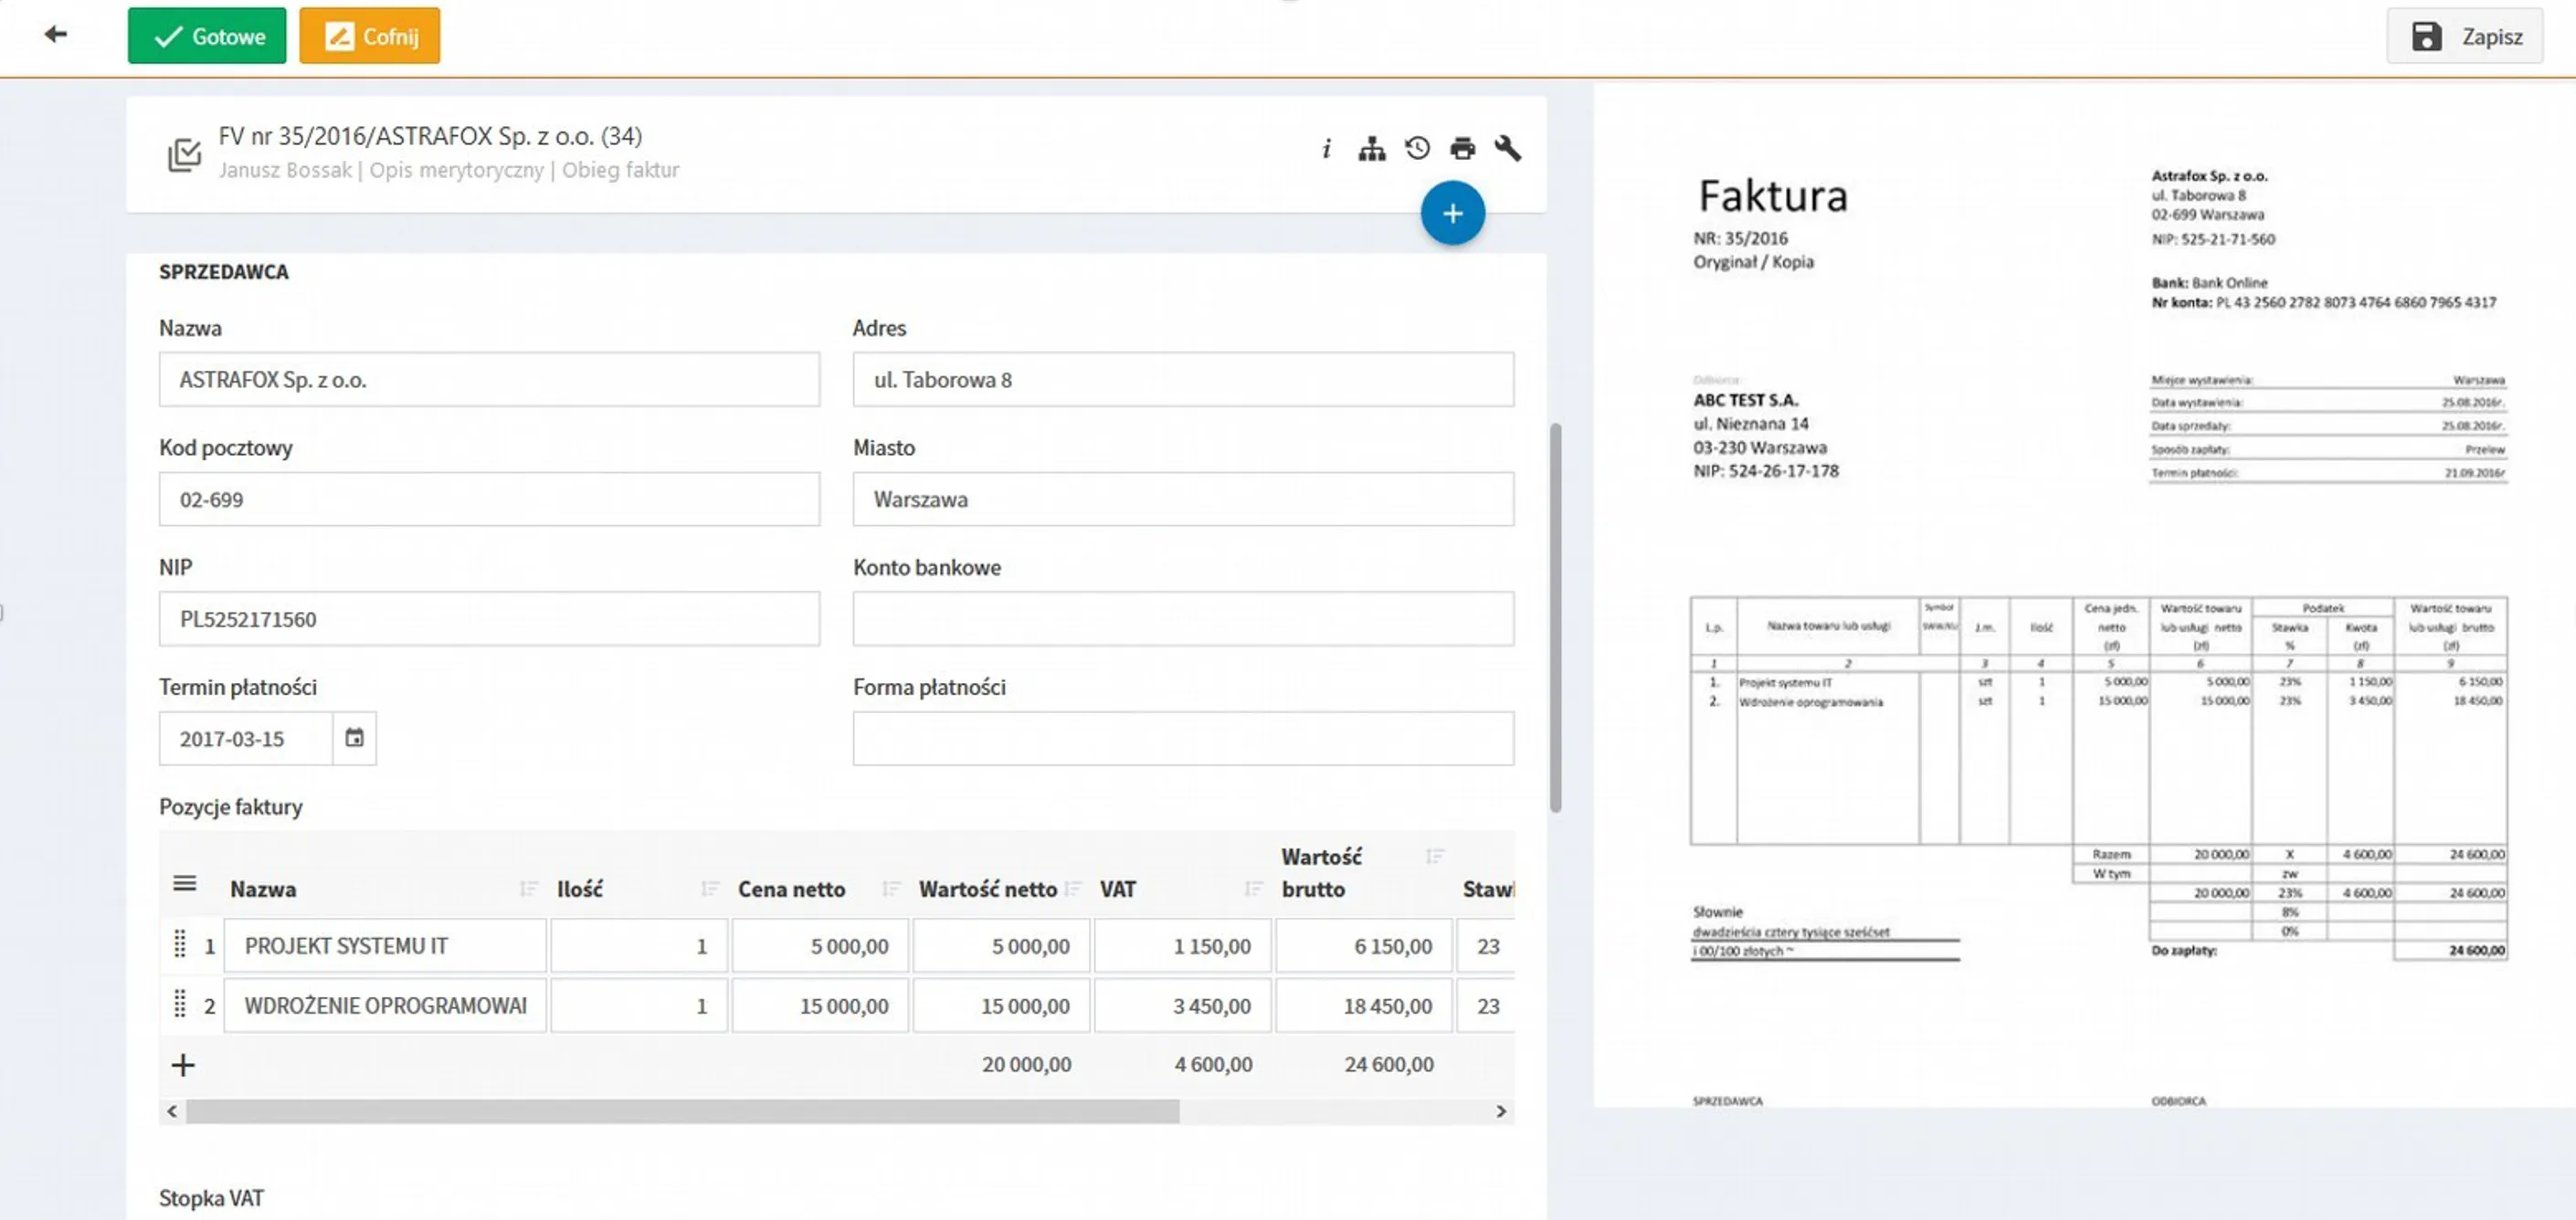Sort by the Nazwa column sort icon
The width and height of the screenshot is (2576, 1220).
coord(528,889)
